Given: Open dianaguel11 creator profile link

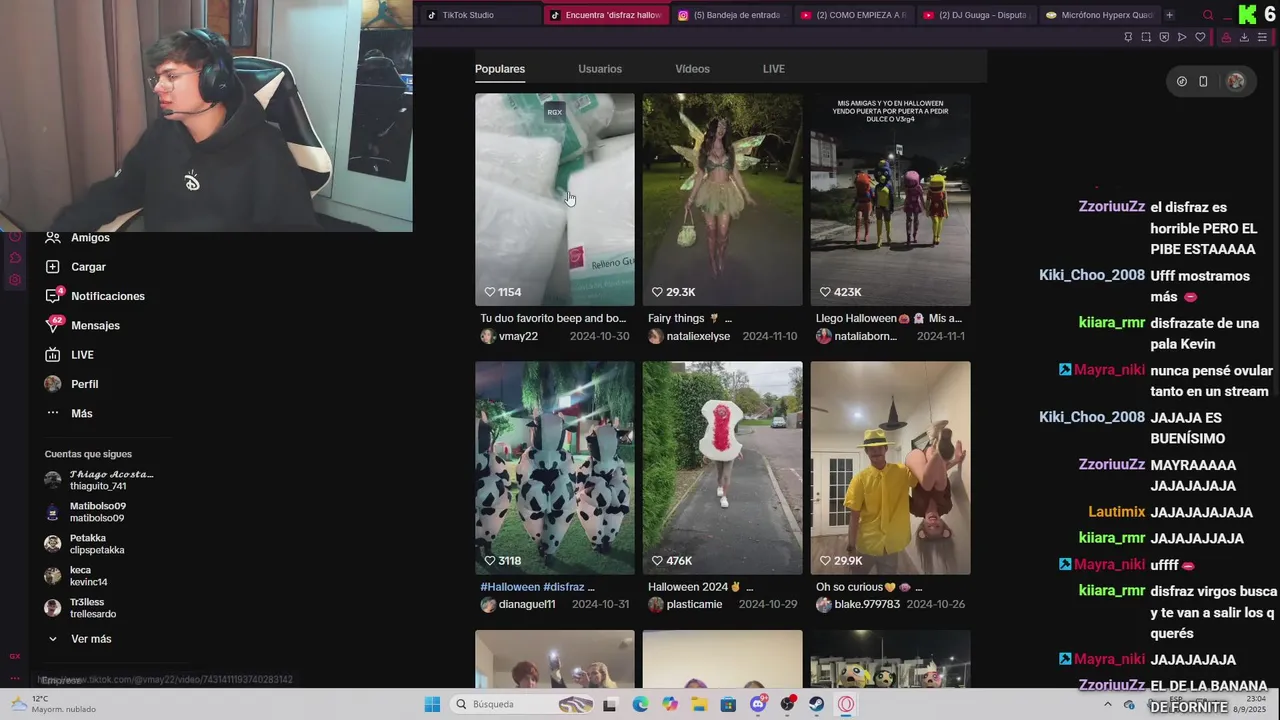Looking at the screenshot, I should [518, 604].
